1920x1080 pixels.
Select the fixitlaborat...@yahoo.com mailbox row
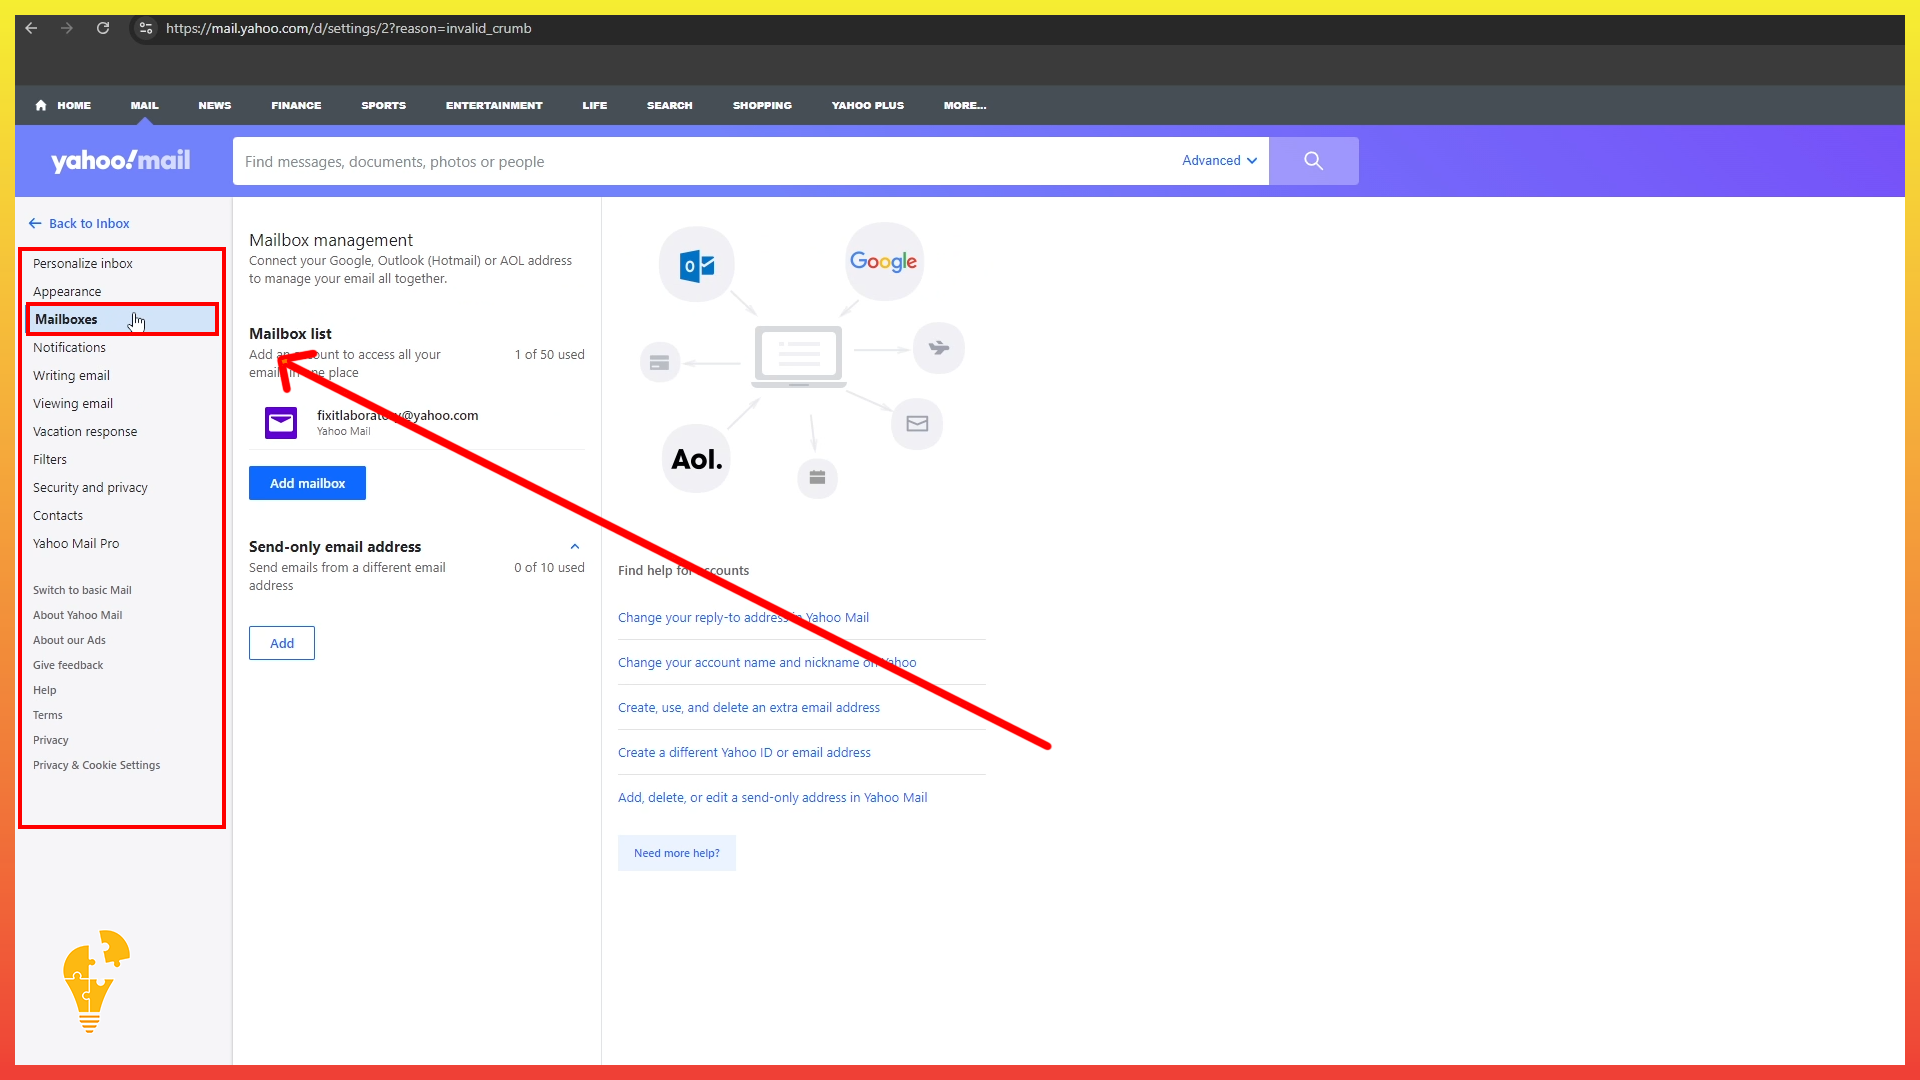click(417, 423)
